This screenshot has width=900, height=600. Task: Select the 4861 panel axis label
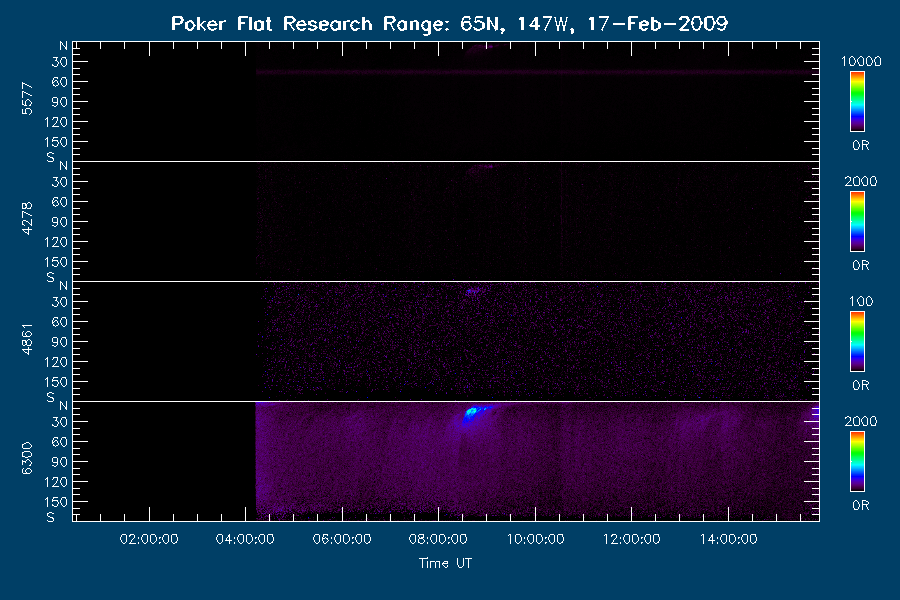[27, 339]
